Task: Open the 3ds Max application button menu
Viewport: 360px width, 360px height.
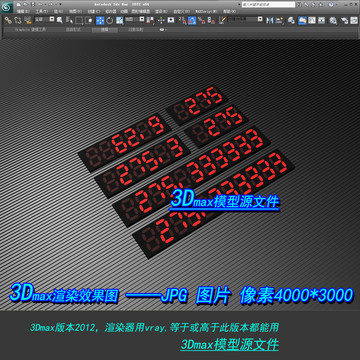Action: [x=7, y=7]
